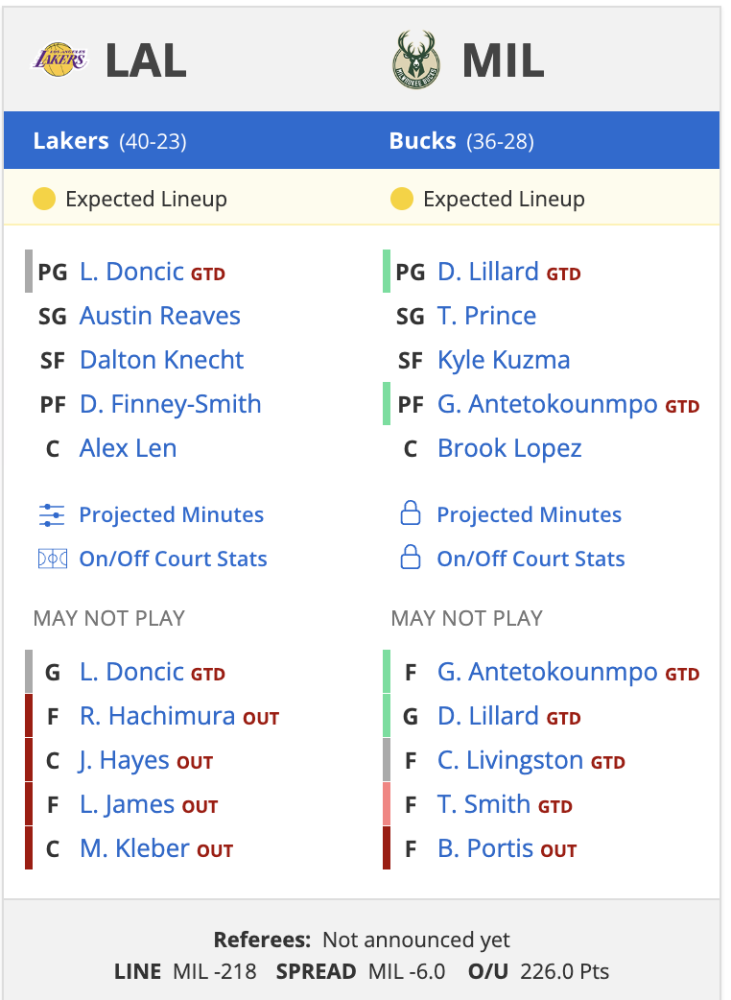Screen dimensions: 731x1000
Task: Click the Lakers On/Off Court Stats court icon
Action: (52, 559)
